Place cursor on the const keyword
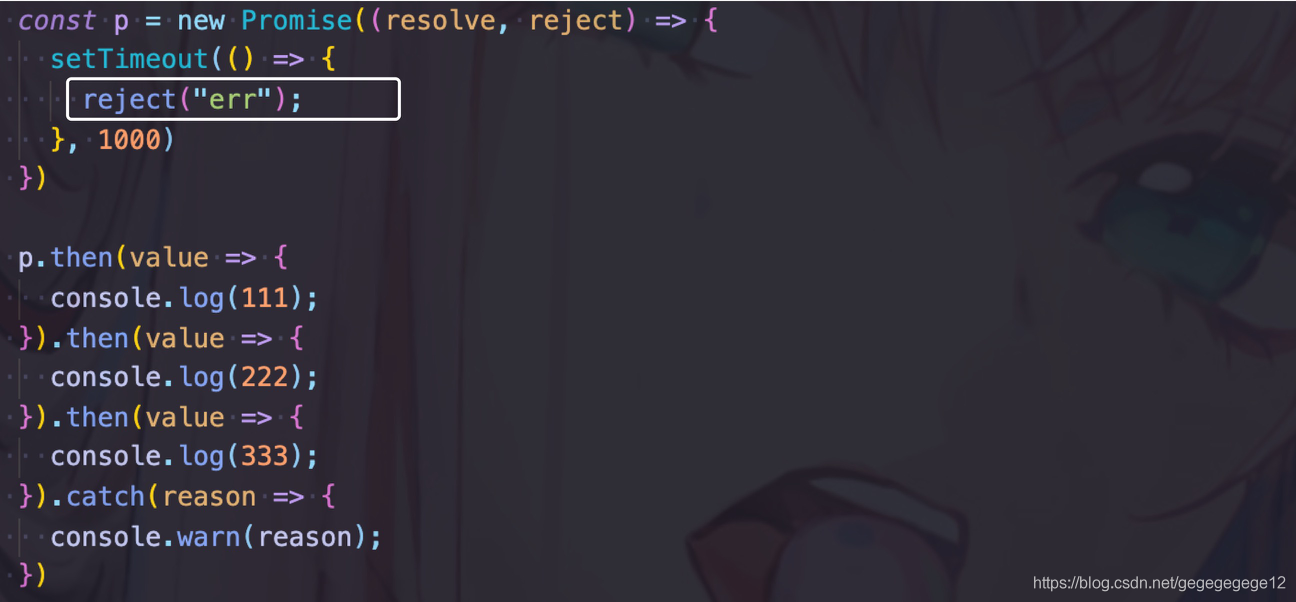Image resolution: width=1296 pixels, height=602 pixels. (58, 20)
